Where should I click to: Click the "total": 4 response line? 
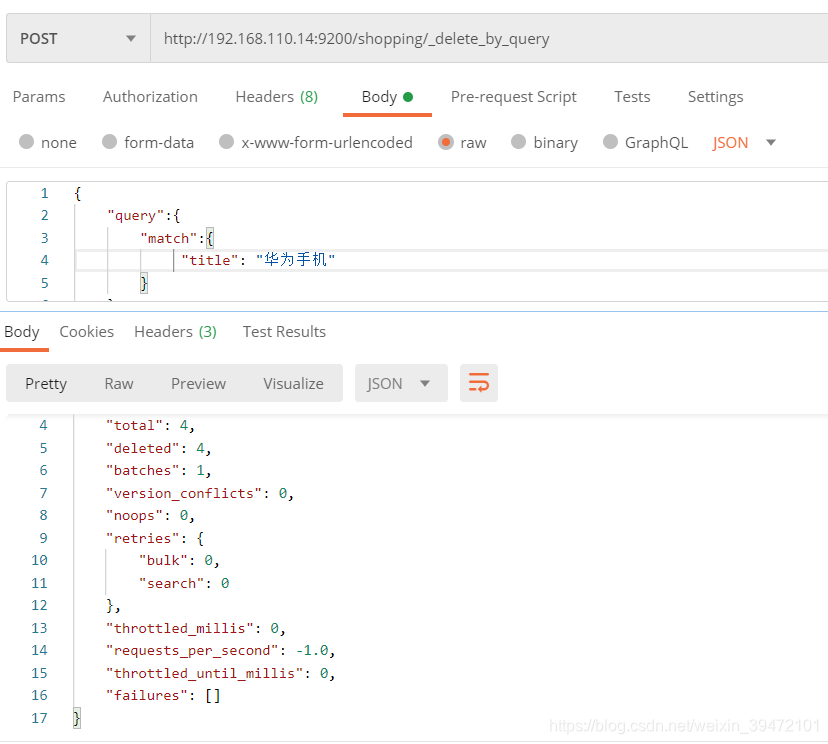(150, 425)
